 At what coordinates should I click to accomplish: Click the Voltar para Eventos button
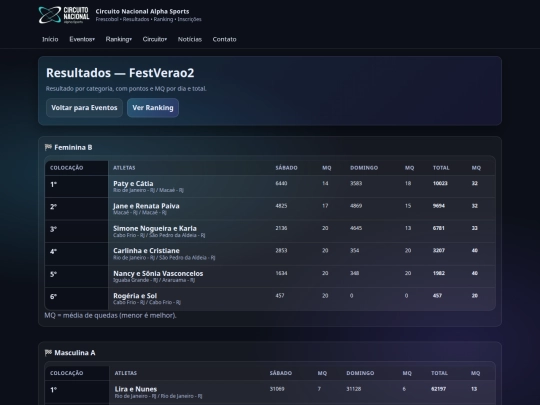84,108
